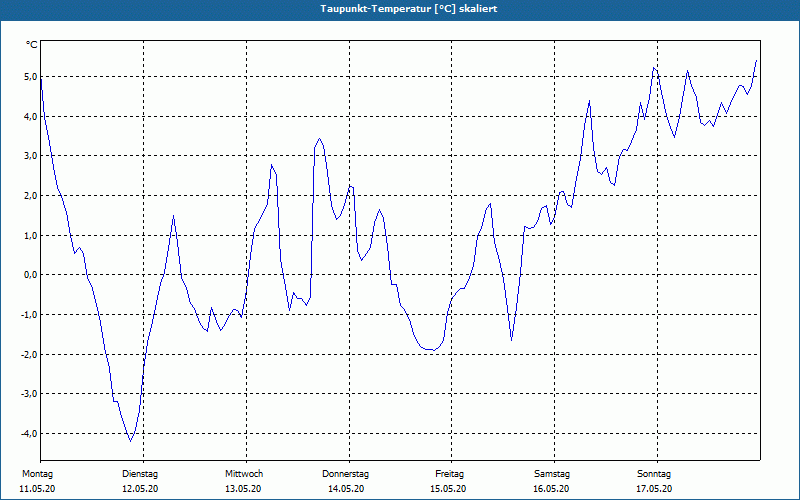
Task: Click the 5,0 y-axis value
Action: pyautogui.click(x=30, y=77)
